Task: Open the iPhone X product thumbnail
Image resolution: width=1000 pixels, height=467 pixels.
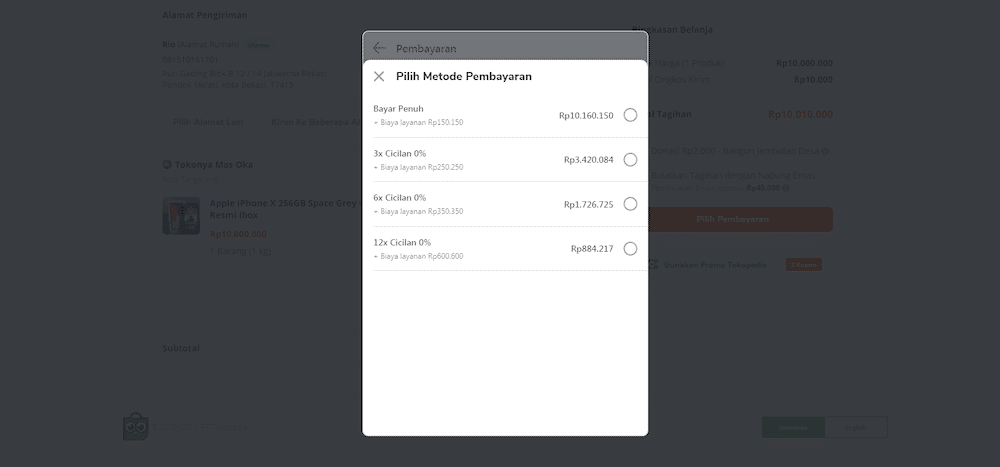Action: pos(181,216)
